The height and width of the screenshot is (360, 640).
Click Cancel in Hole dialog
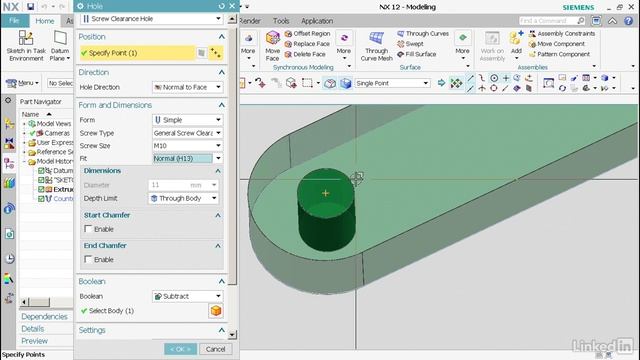pos(216,349)
